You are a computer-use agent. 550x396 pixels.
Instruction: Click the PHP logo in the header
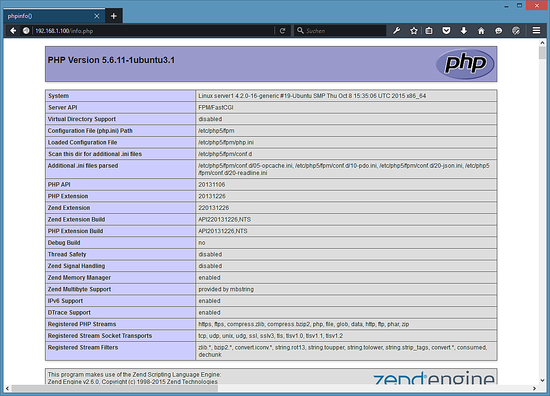pyautogui.click(x=465, y=64)
